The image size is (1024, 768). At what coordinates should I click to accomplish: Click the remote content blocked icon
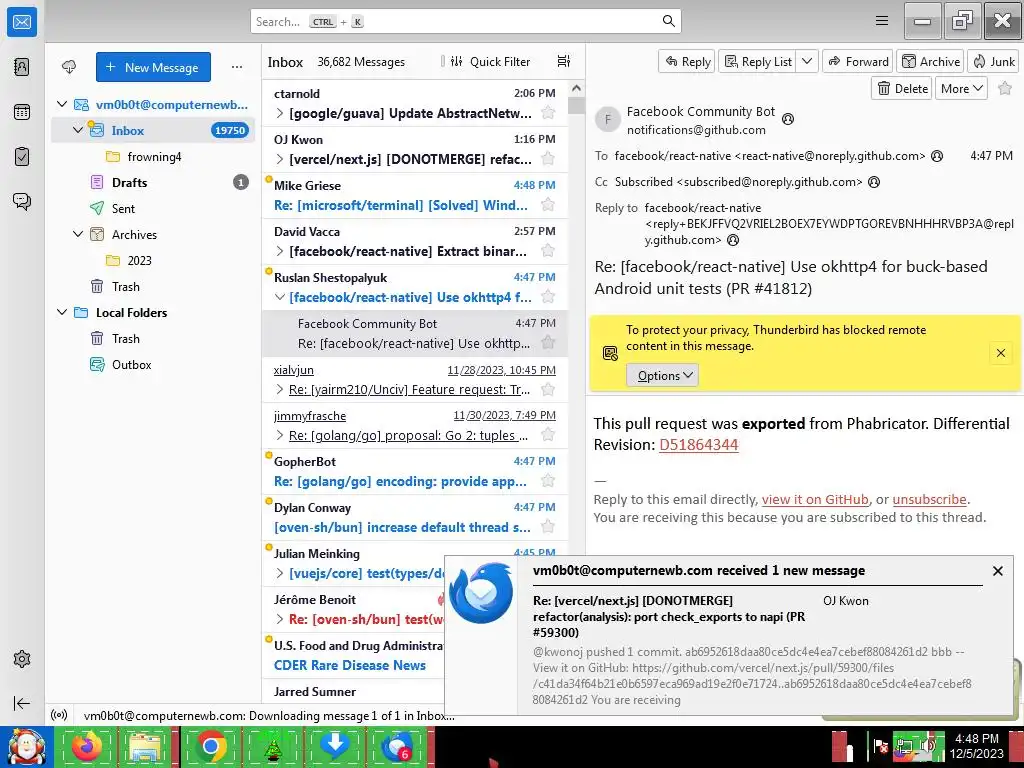point(610,353)
